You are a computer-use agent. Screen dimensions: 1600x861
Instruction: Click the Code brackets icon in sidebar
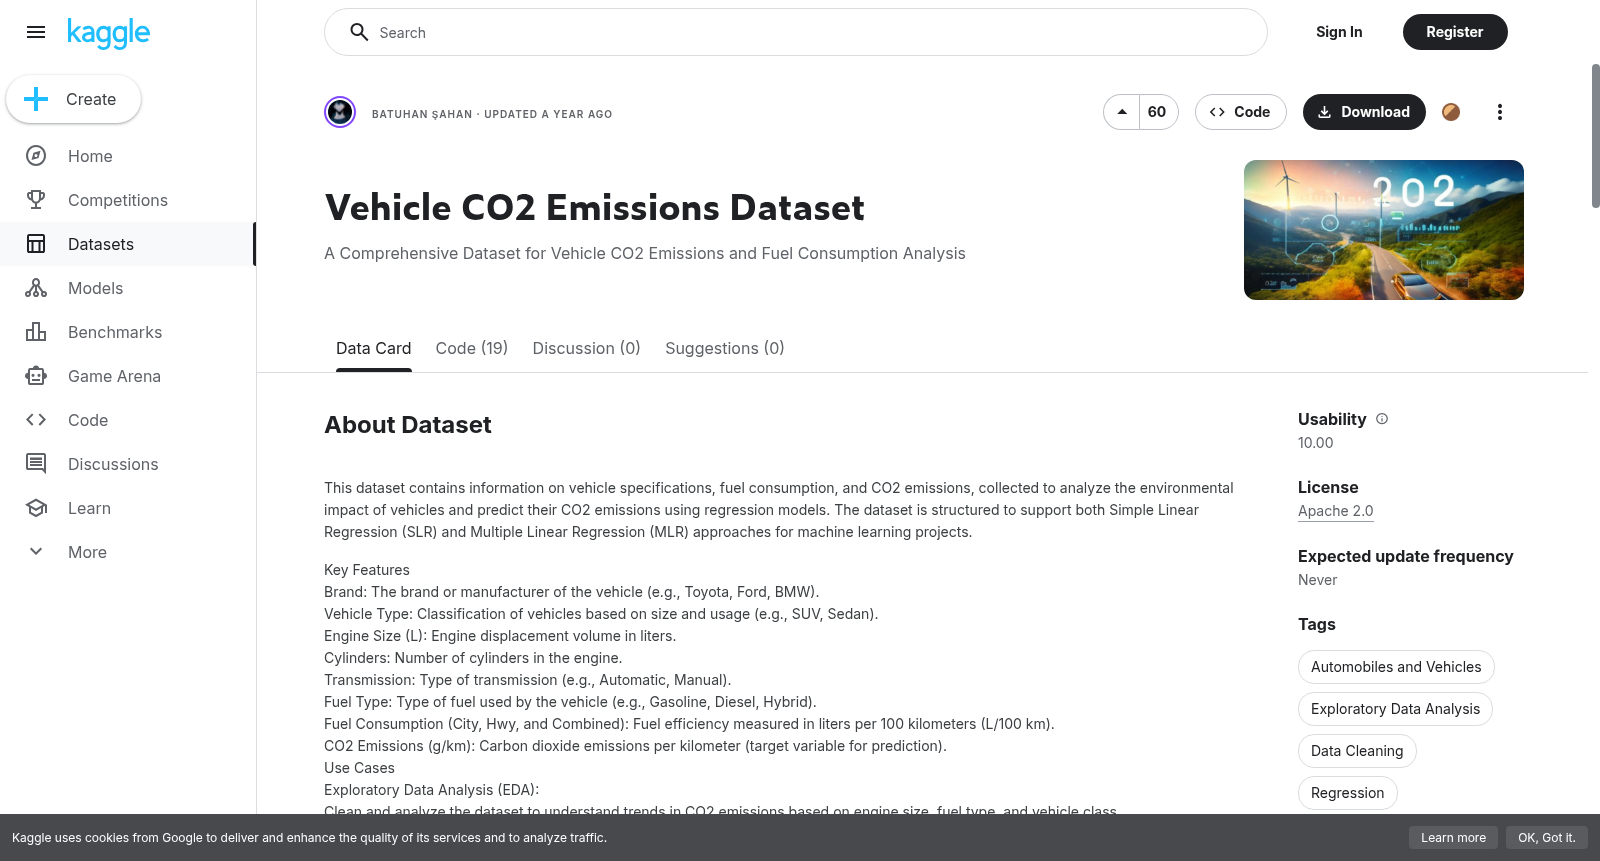click(36, 420)
